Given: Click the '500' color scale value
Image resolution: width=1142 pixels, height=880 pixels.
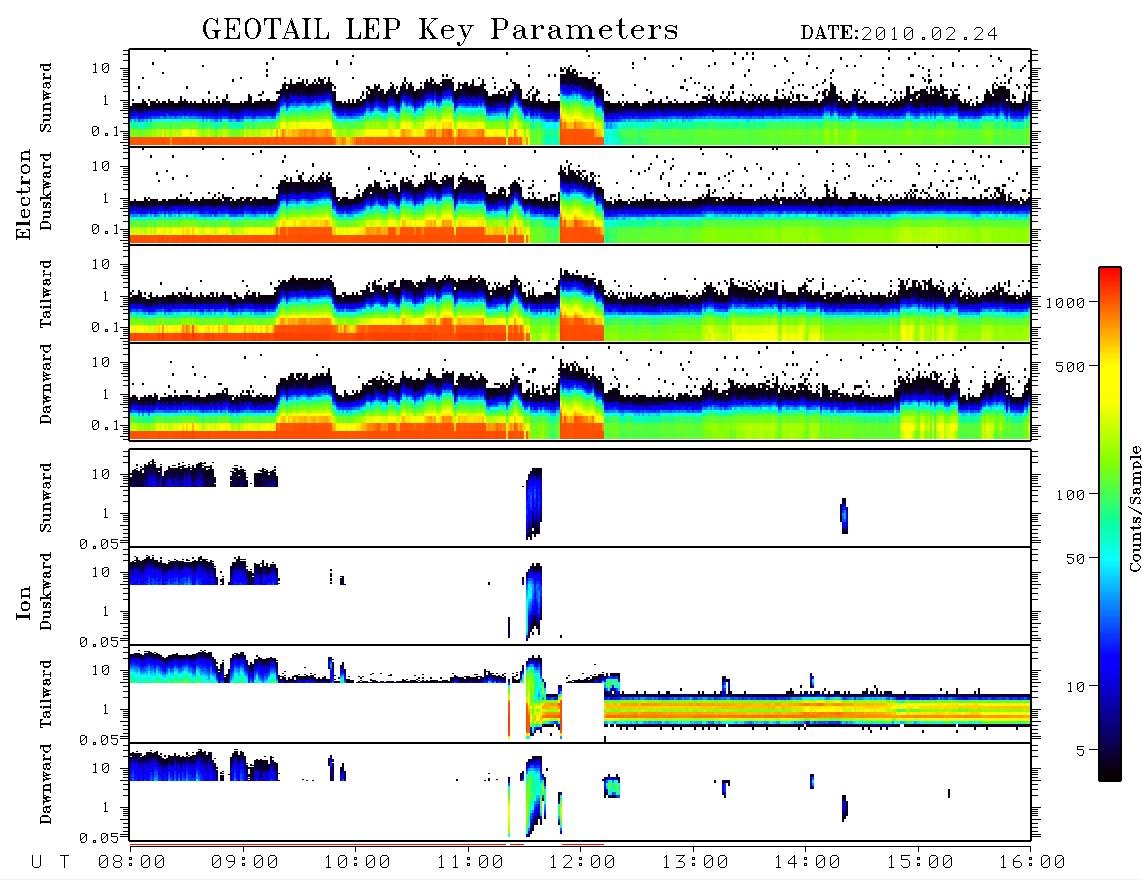Looking at the screenshot, I should coord(1070,366).
